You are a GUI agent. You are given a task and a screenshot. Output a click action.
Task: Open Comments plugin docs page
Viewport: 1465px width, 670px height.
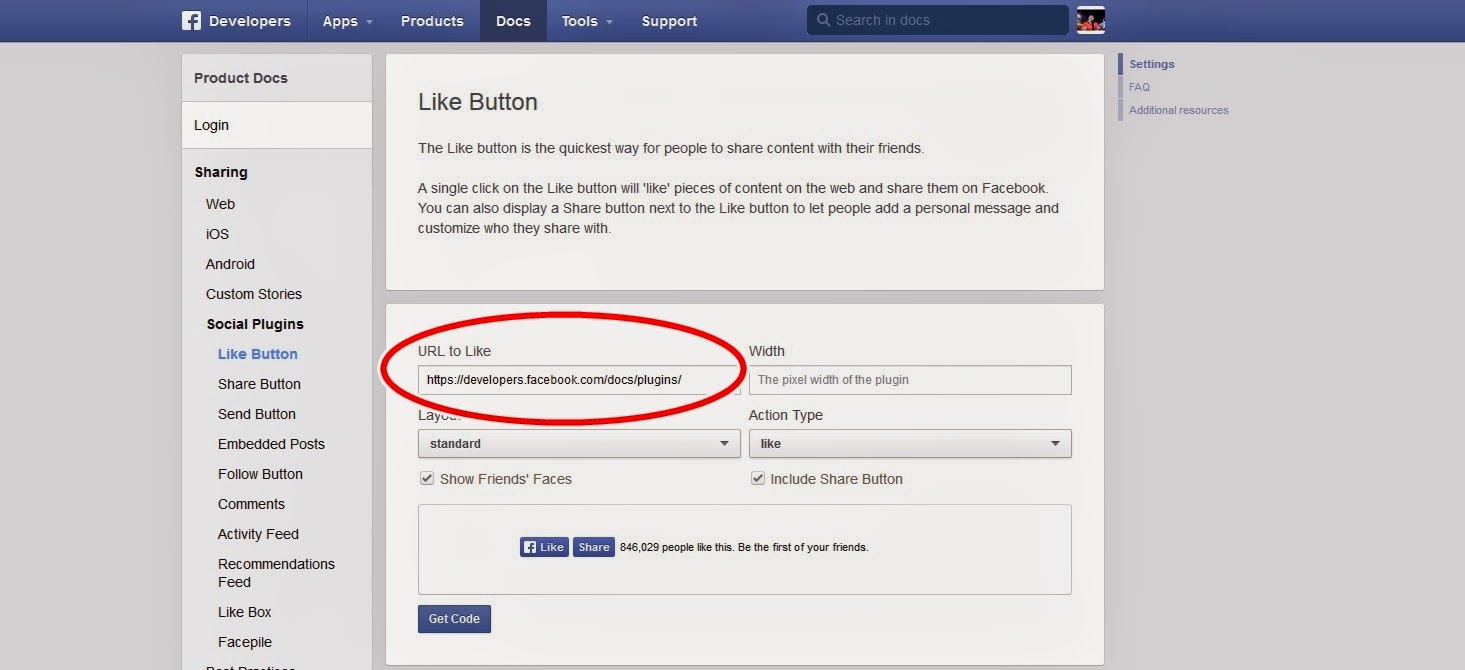coord(251,504)
